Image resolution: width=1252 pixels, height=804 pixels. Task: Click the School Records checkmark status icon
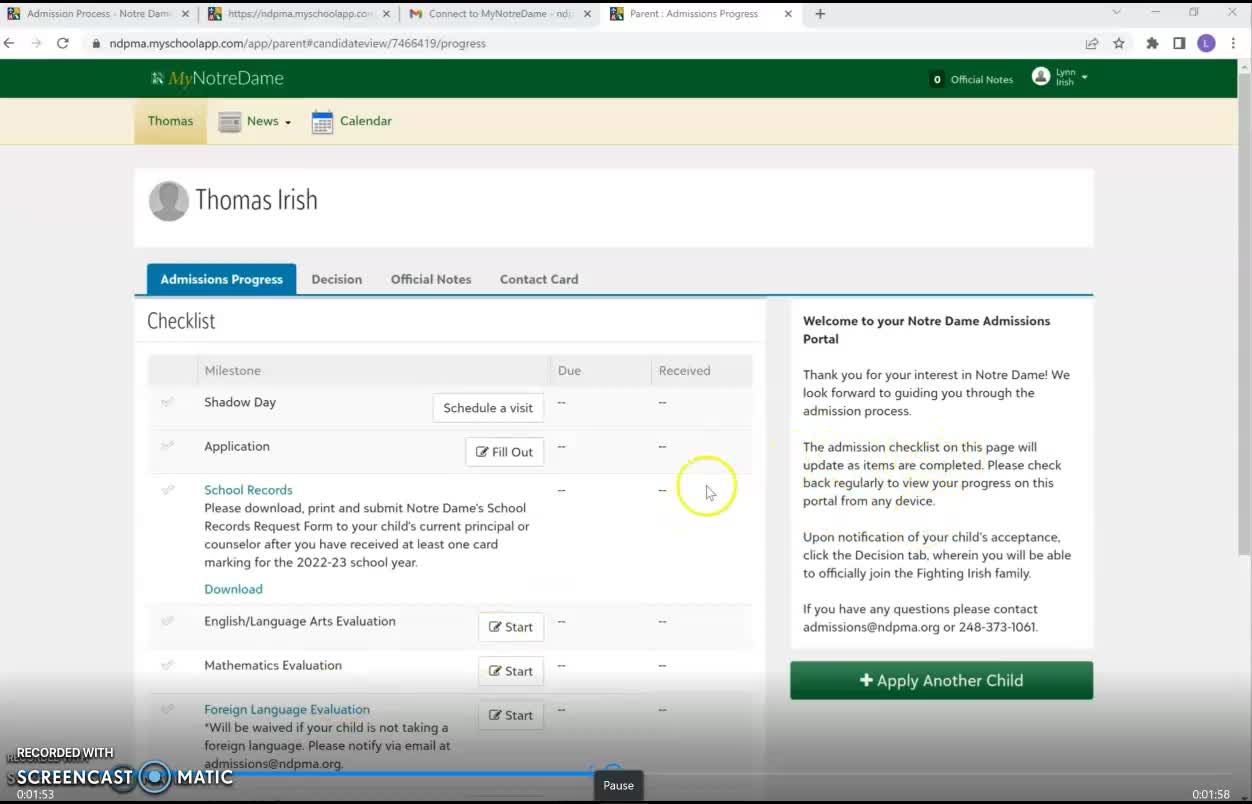pyautogui.click(x=167, y=490)
